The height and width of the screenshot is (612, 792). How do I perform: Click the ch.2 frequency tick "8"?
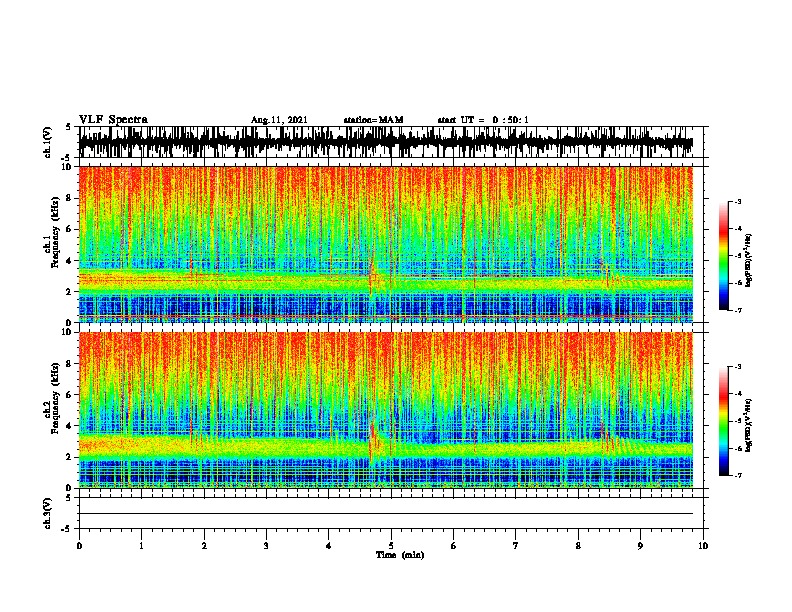pos(70,364)
